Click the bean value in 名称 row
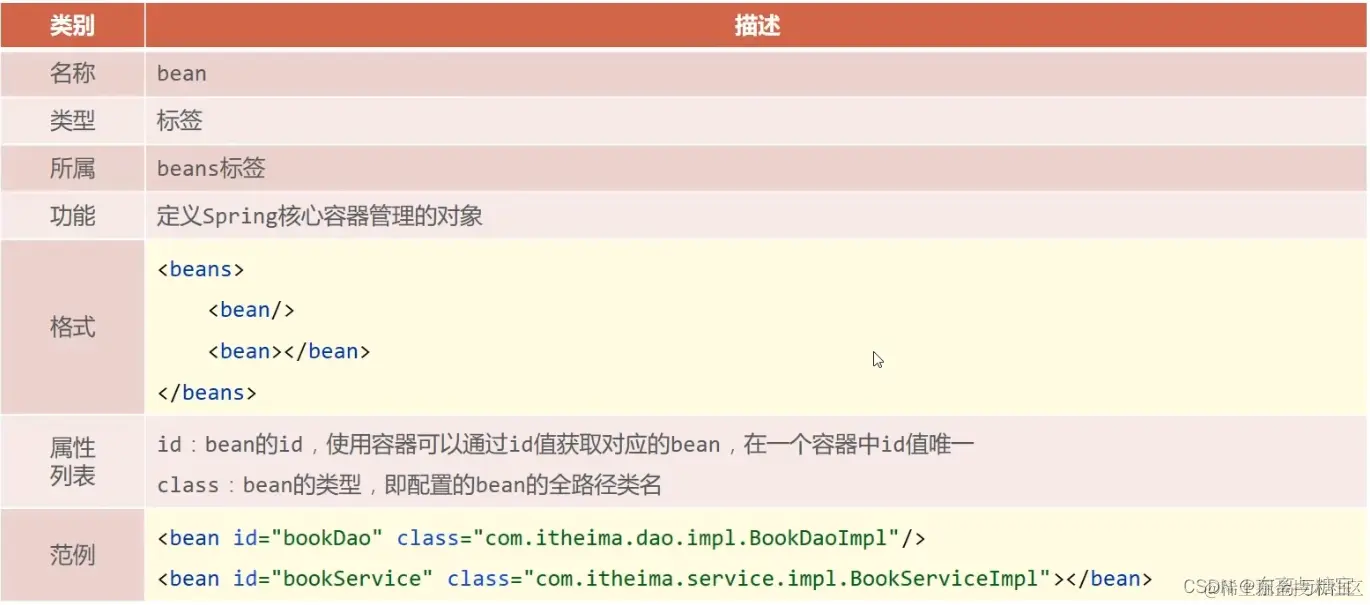This screenshot has width=1370, height=605. pos(181,73)
